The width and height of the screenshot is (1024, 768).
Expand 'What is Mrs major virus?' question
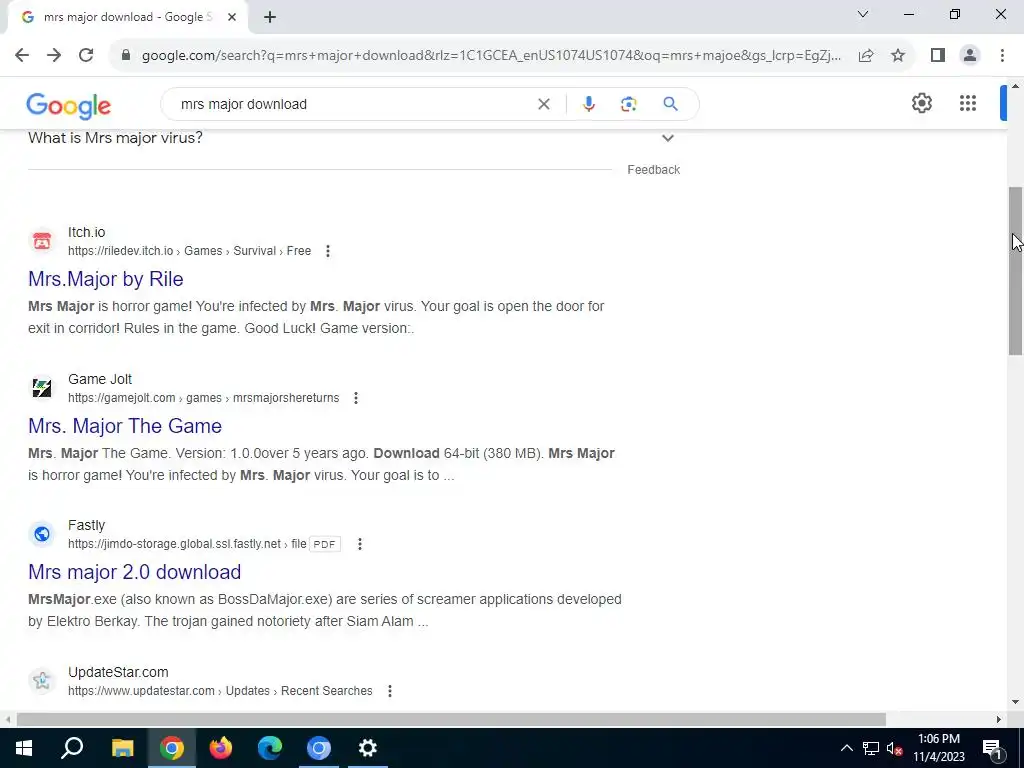[x=351, y=138]
